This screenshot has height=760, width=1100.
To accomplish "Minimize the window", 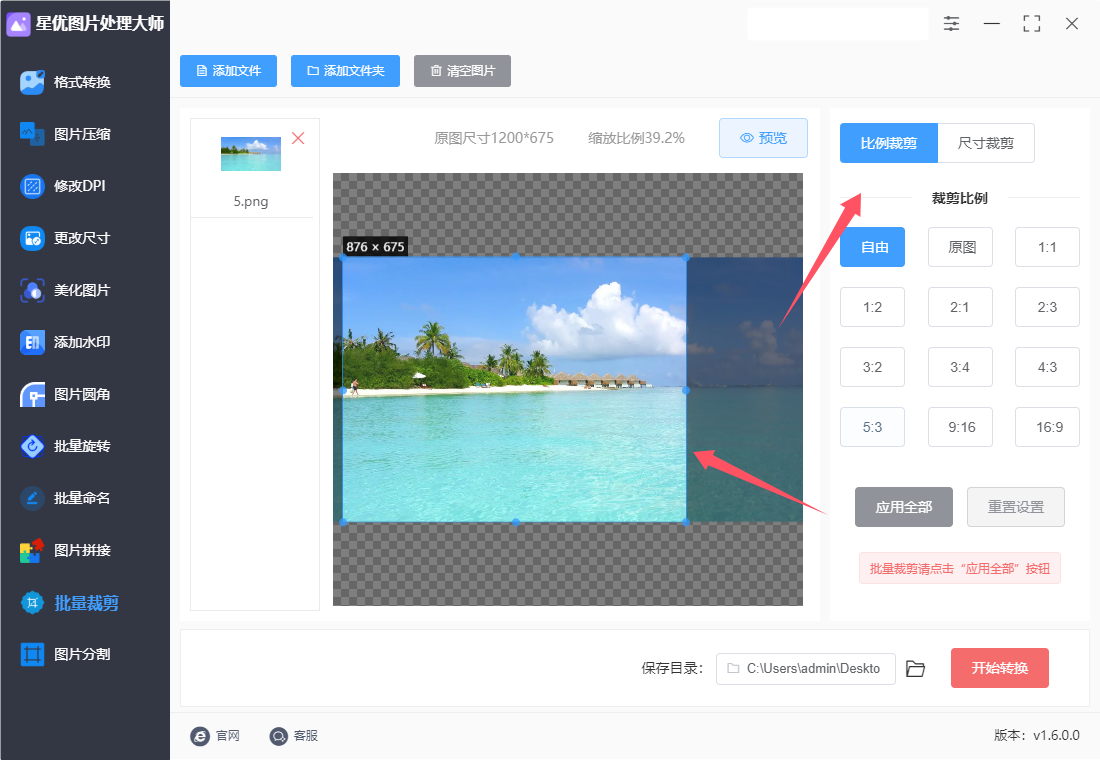I will coord(992,23).
